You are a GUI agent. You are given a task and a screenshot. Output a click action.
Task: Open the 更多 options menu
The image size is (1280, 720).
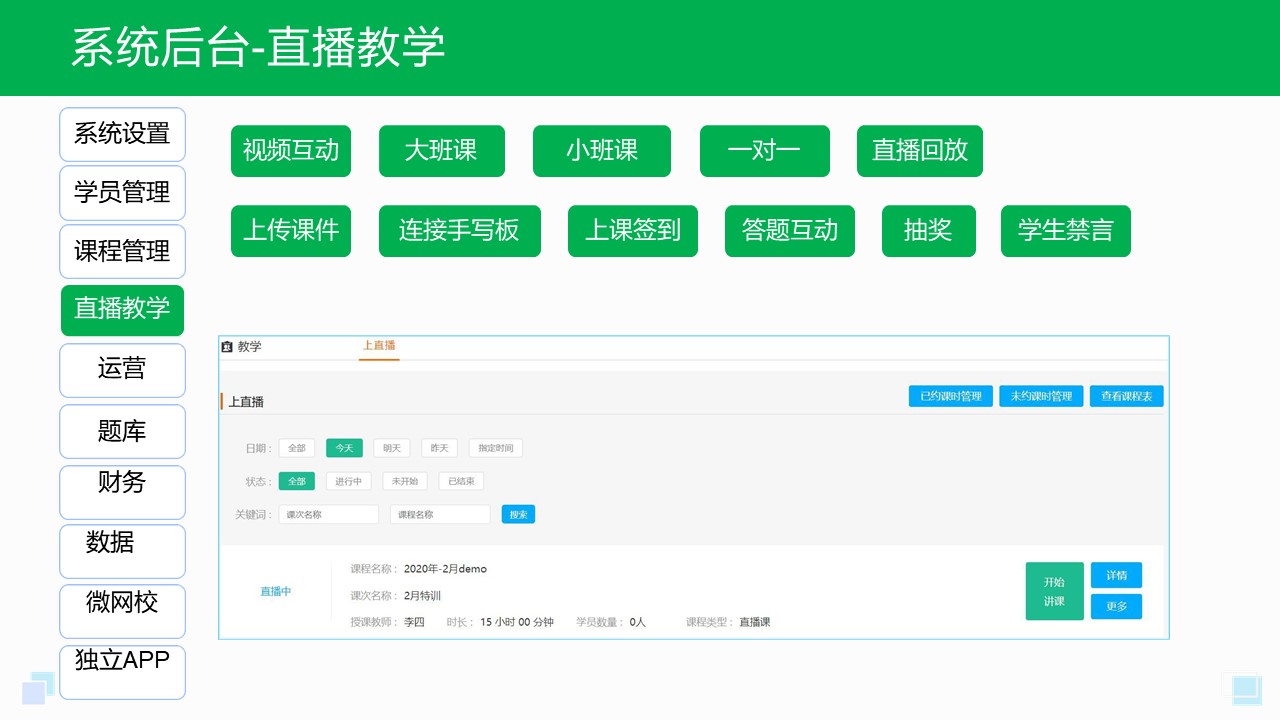(x=1116, y=607)
